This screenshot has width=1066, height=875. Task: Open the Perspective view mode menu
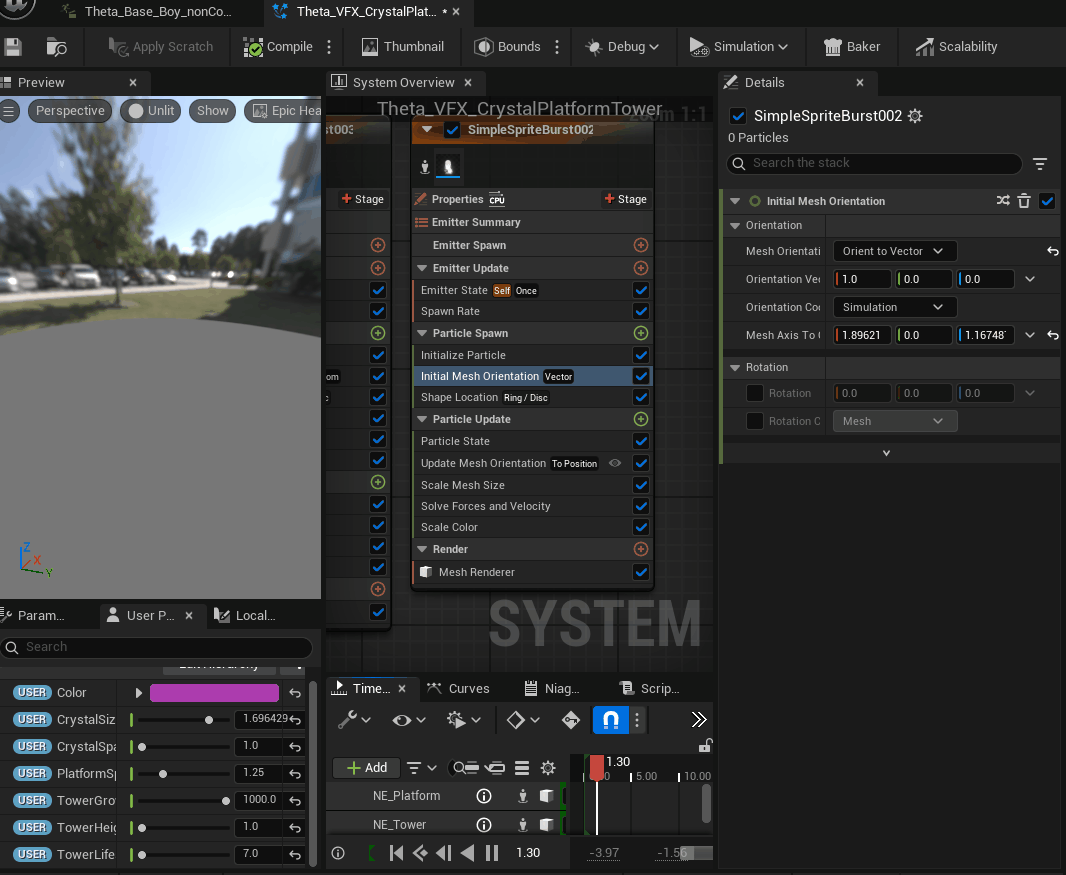(x=70, y=111)
